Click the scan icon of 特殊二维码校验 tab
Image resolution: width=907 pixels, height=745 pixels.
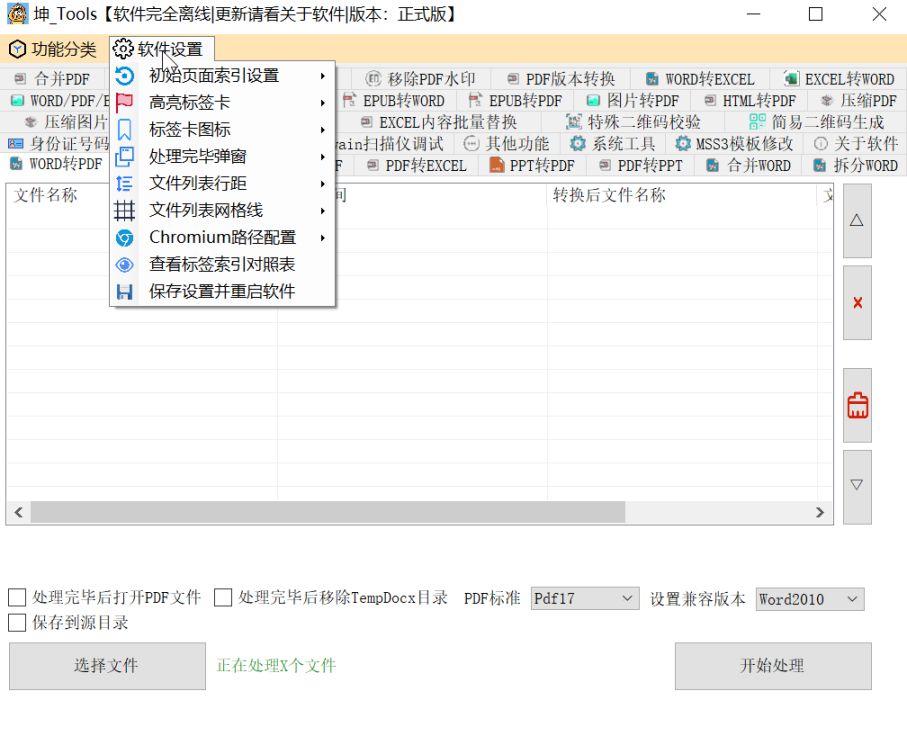(x=573, y=121)
